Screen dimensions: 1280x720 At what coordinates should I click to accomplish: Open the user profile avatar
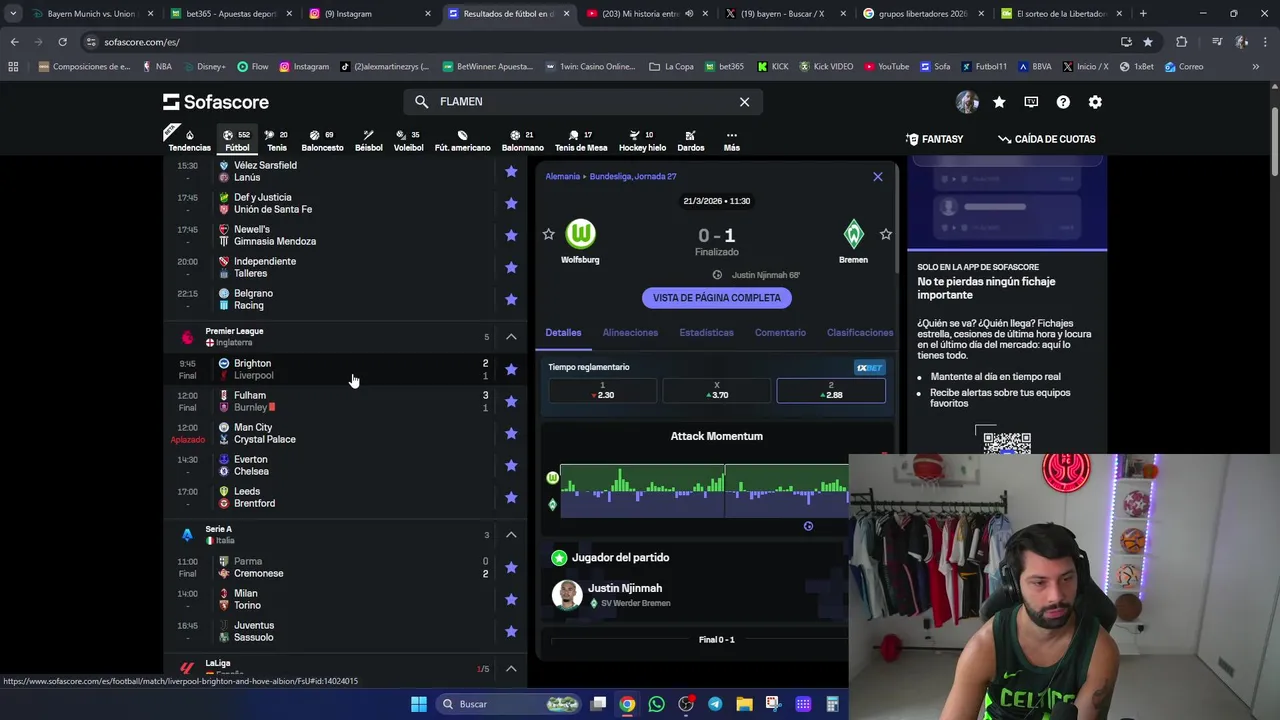pyautogui.click(x=967, y=102)
